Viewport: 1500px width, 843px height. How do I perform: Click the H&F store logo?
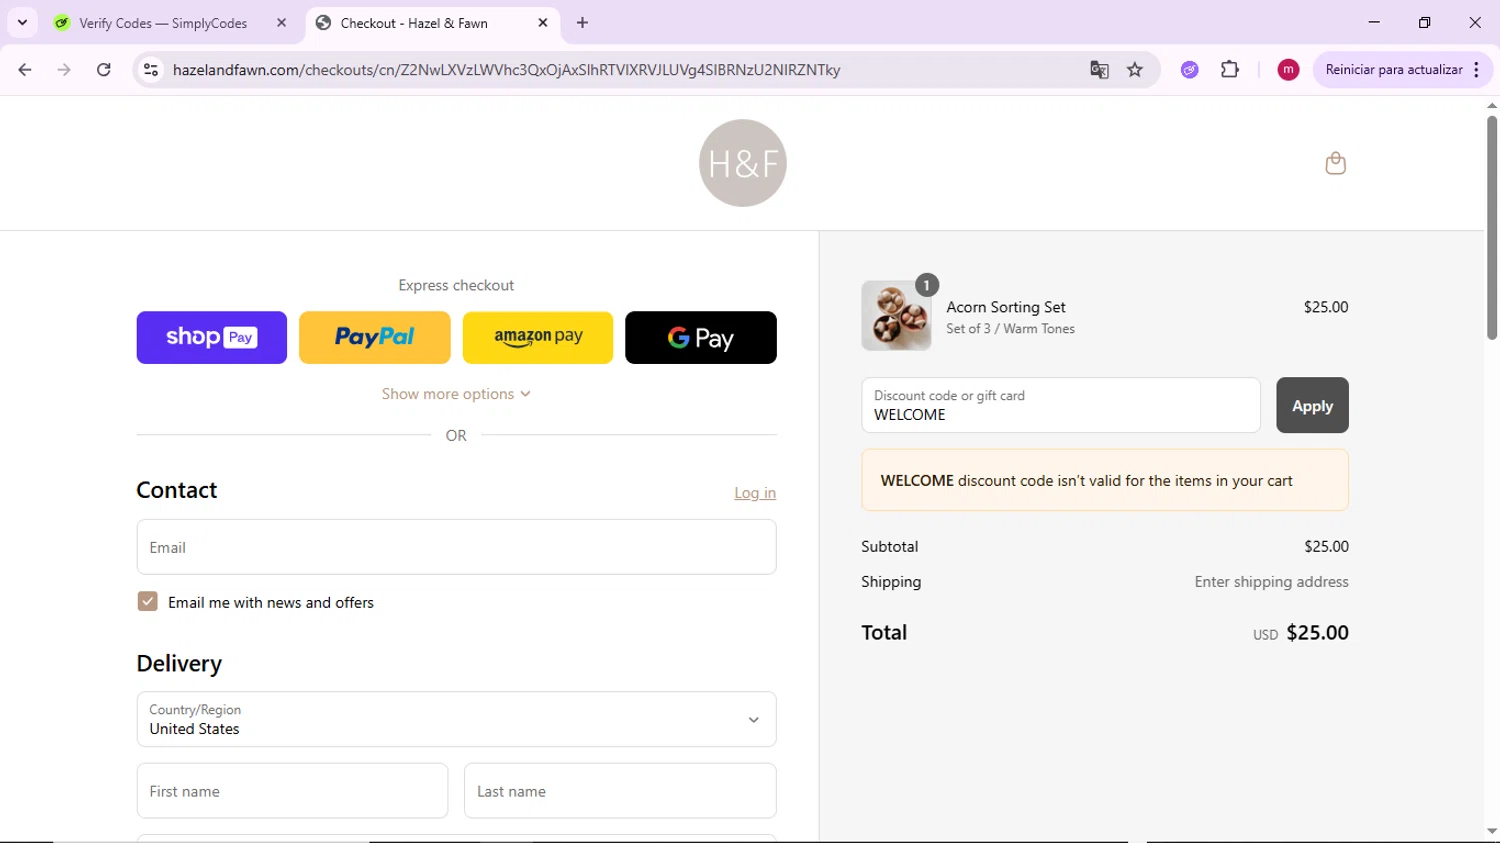coord(742,163)
